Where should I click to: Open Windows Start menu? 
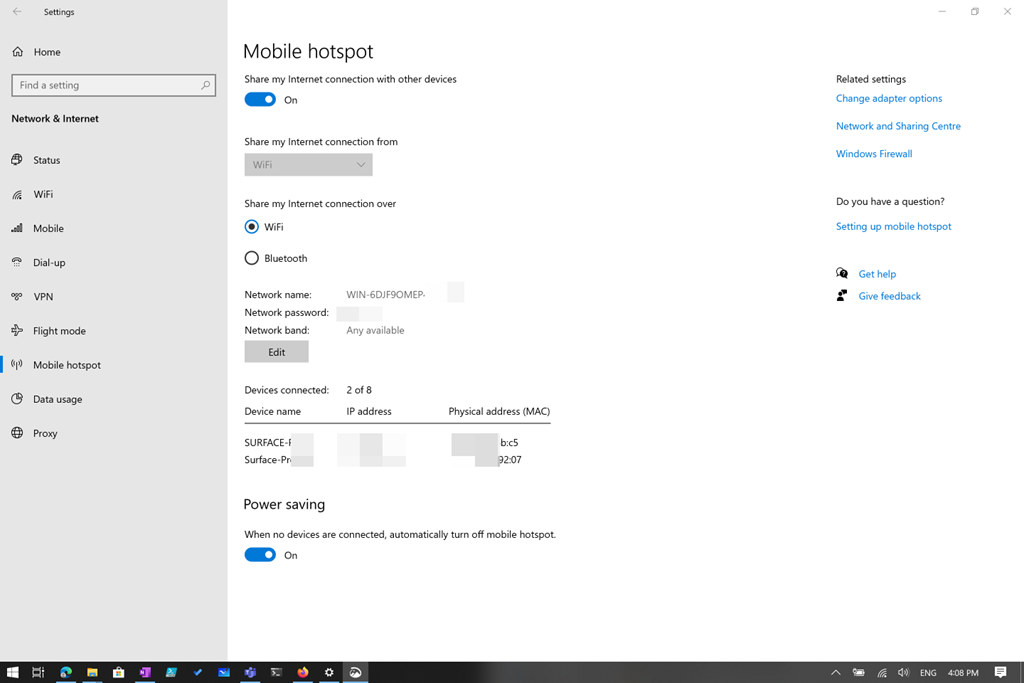coord(13,673)
